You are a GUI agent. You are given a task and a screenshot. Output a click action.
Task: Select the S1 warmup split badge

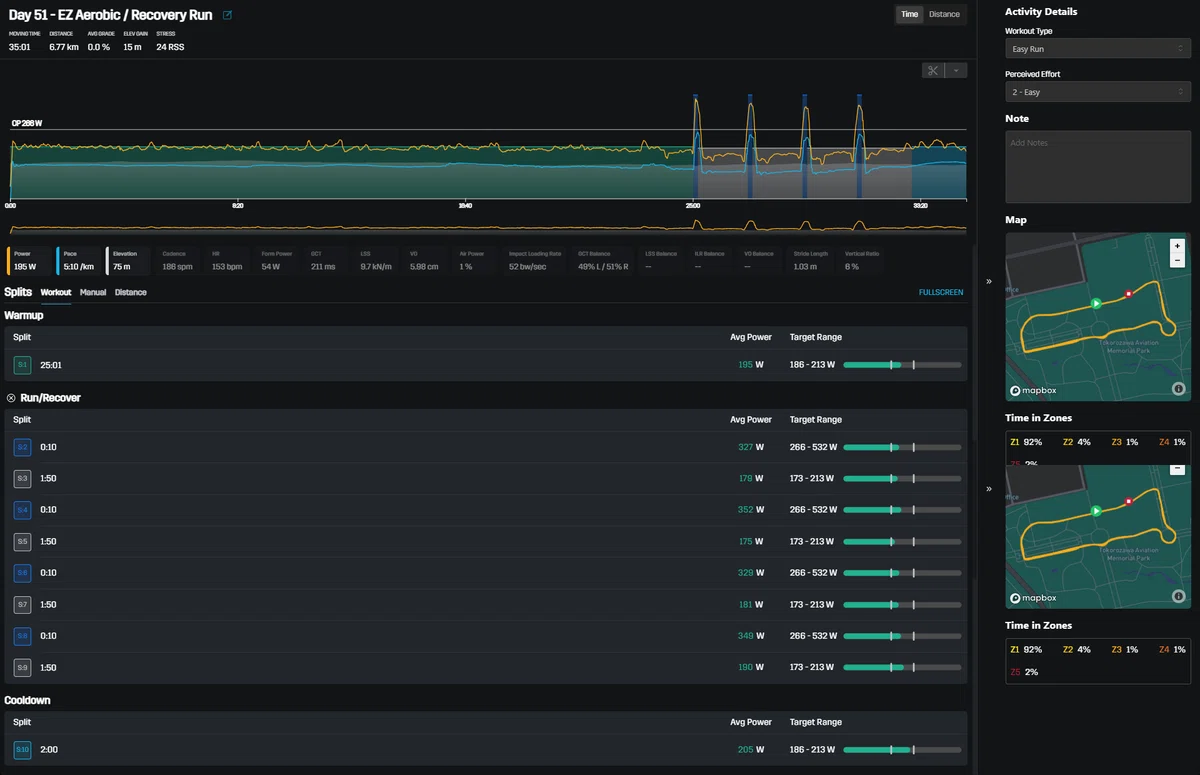point(22,365)
